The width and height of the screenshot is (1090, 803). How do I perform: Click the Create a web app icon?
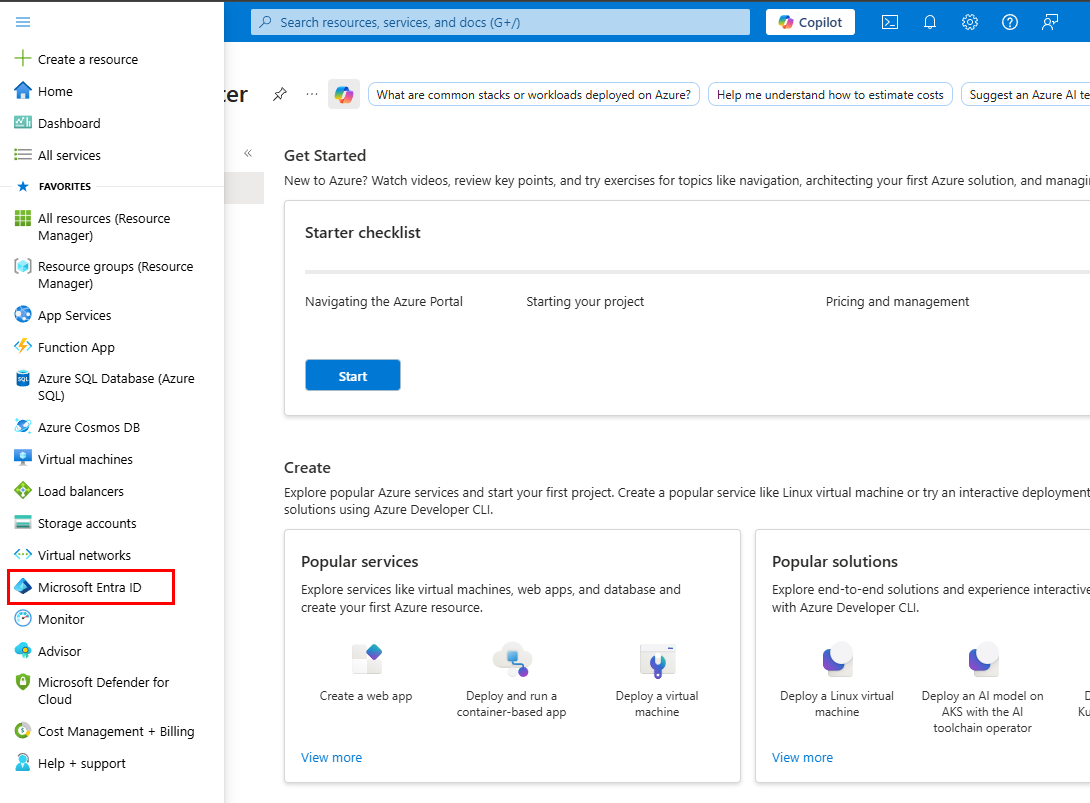click(x=366, y=660)
